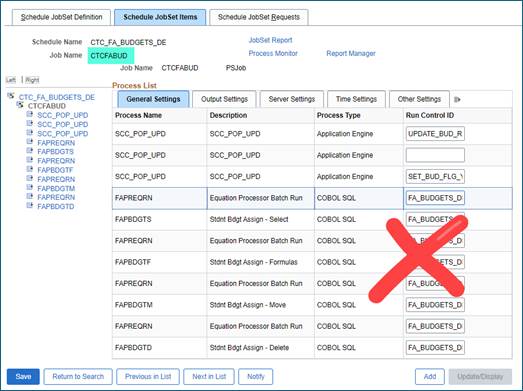Click Run Control ID field containing UPDATE_BUD_R
523x391 pixels.
point(435,134)
